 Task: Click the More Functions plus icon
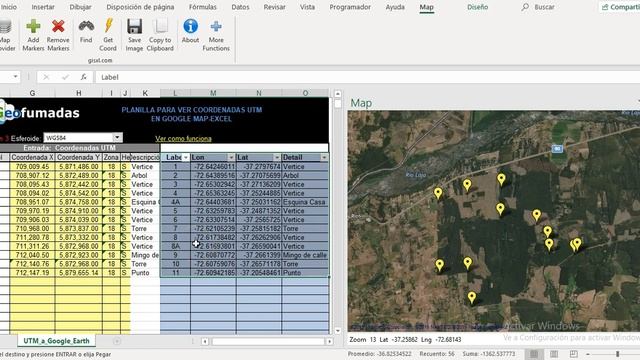click(x=216, y=27)
